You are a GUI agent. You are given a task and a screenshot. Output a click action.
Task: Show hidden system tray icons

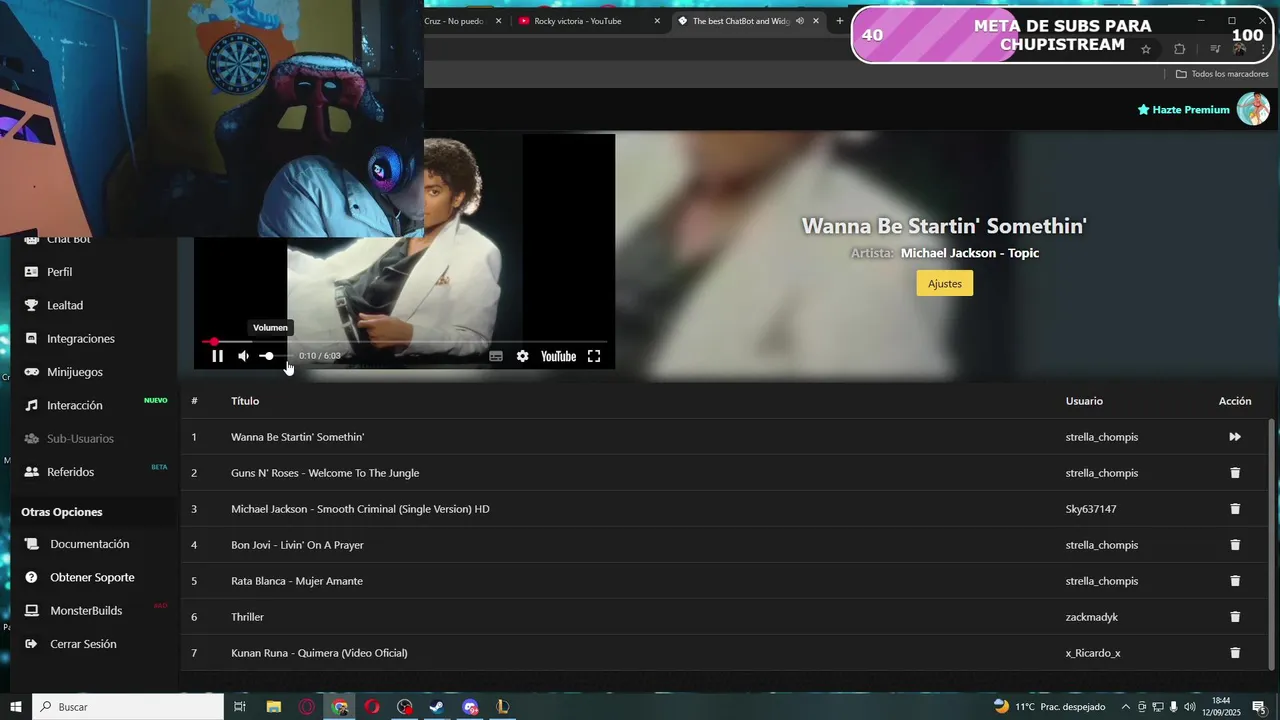click(x=1125, y=707)
